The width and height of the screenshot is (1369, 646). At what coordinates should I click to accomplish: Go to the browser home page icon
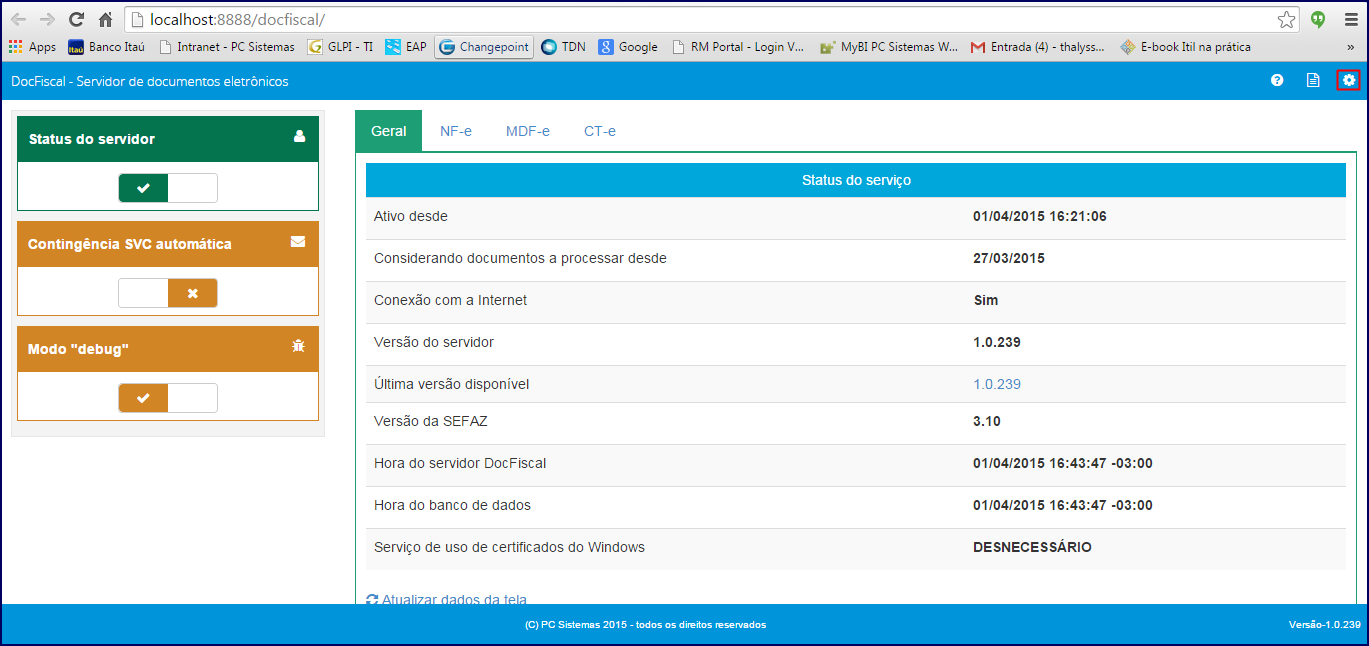tap(105, 19)
